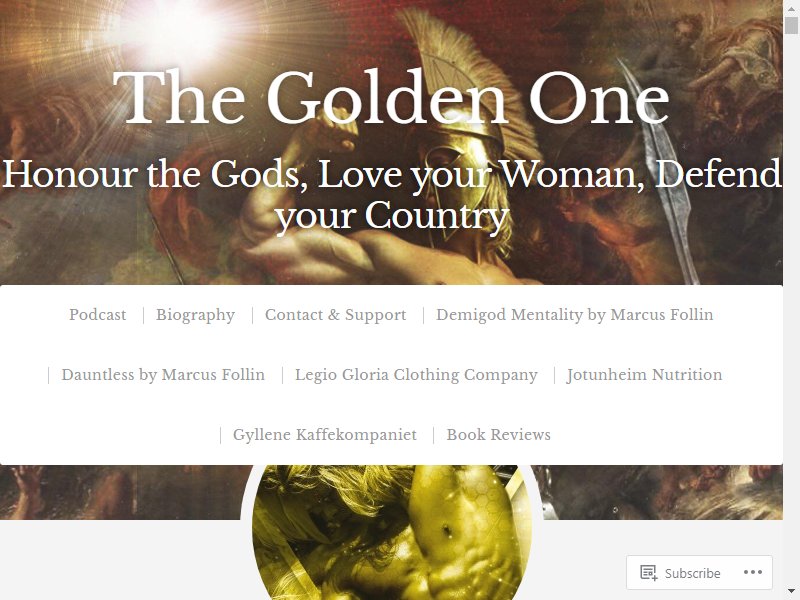Open the Biography page
The width and height of the screenshot is (800, 600).
tap(195, 315)
